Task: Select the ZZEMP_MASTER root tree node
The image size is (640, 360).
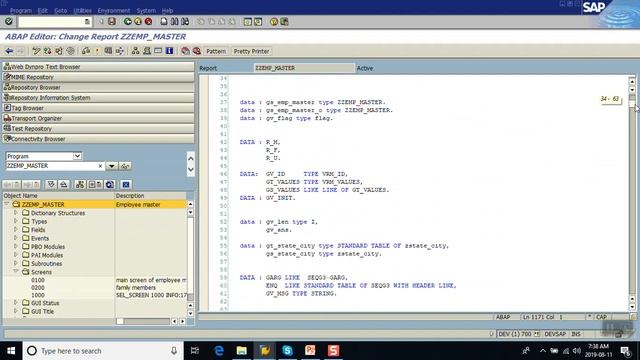Action: tap(43, 204)
